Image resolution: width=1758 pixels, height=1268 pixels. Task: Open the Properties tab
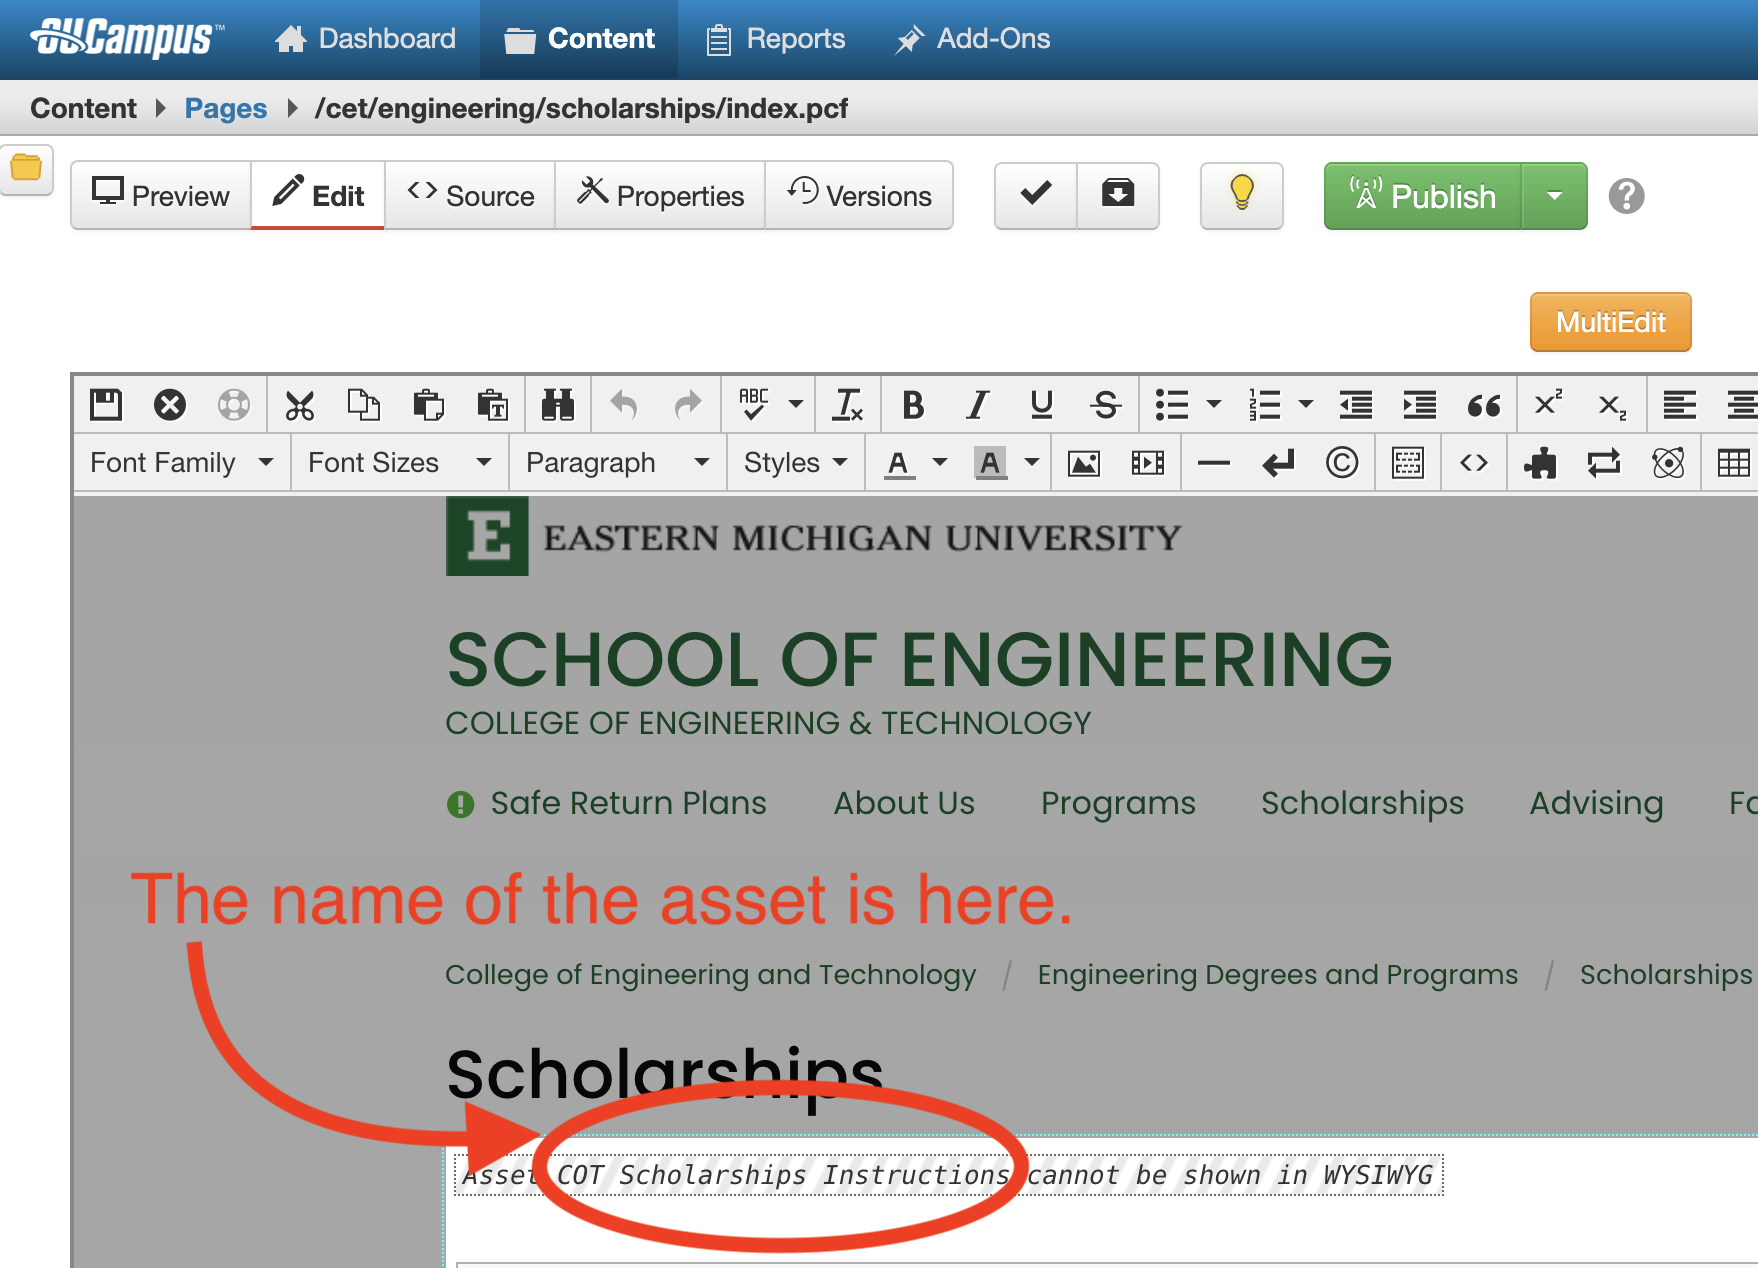(660, 195)
